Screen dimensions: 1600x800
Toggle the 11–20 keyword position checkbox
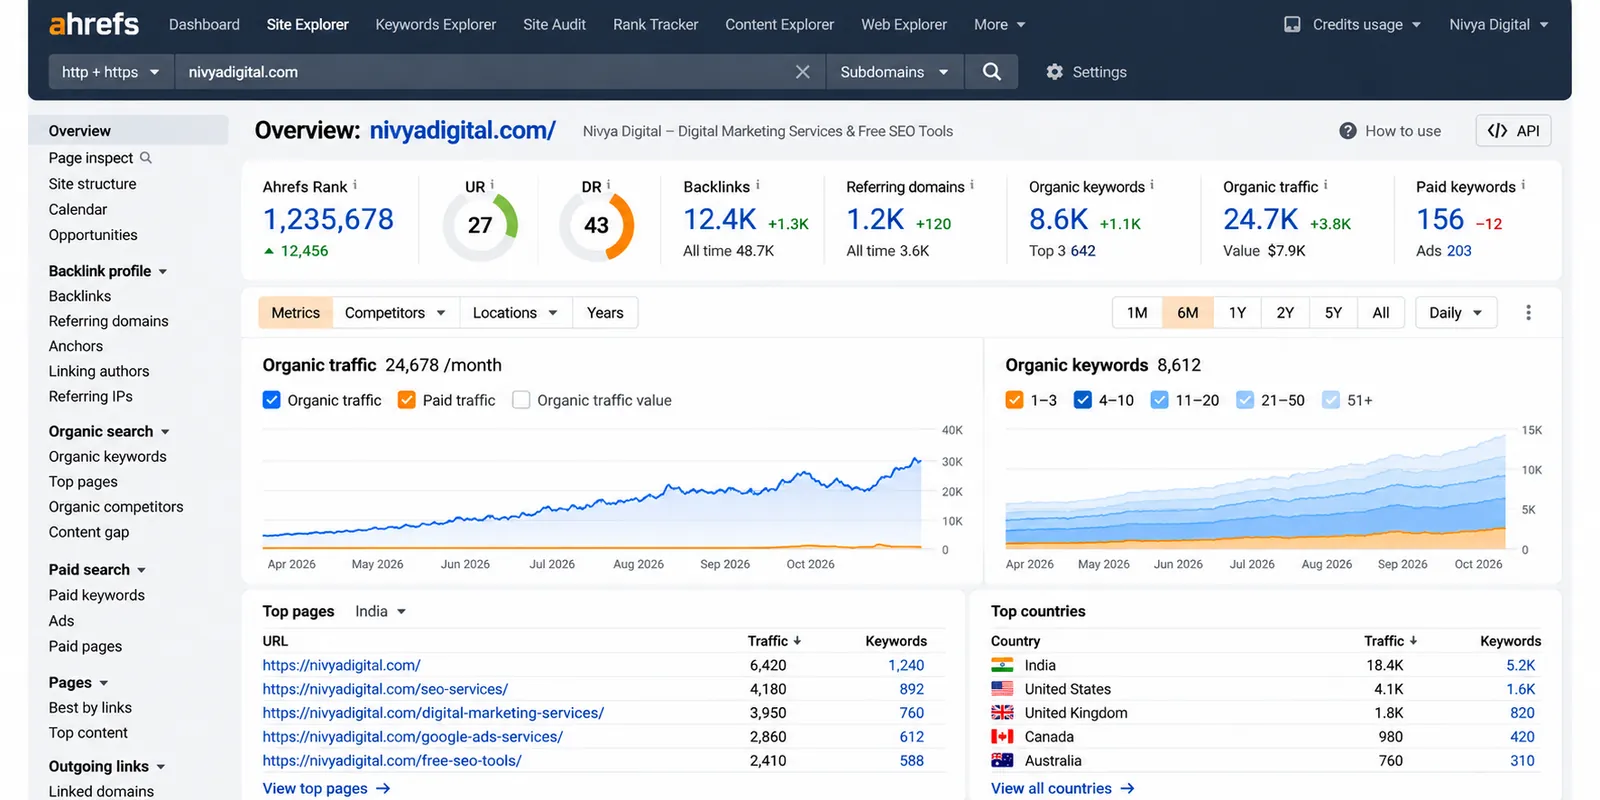pos(1159,400)
